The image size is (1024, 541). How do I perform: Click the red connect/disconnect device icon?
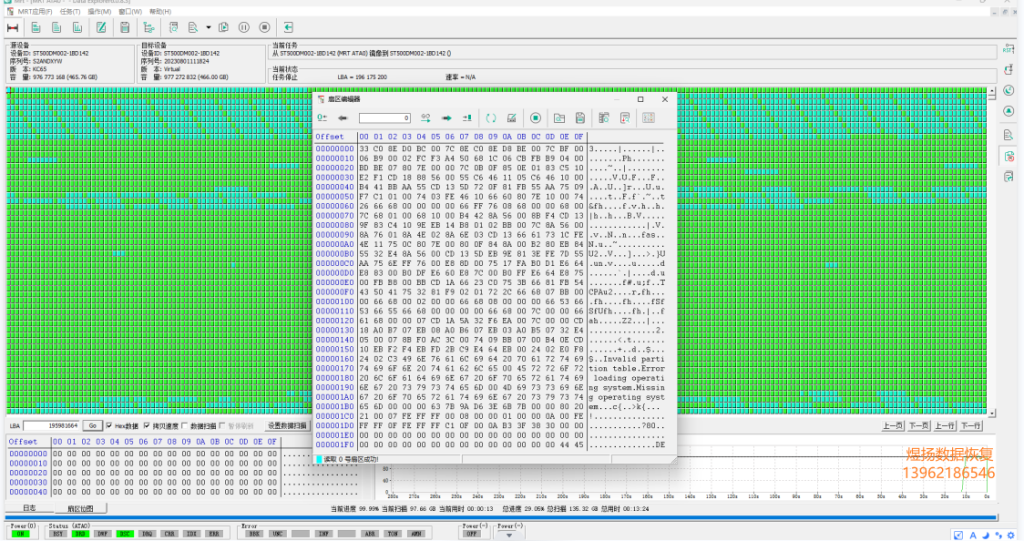point(12,27)
